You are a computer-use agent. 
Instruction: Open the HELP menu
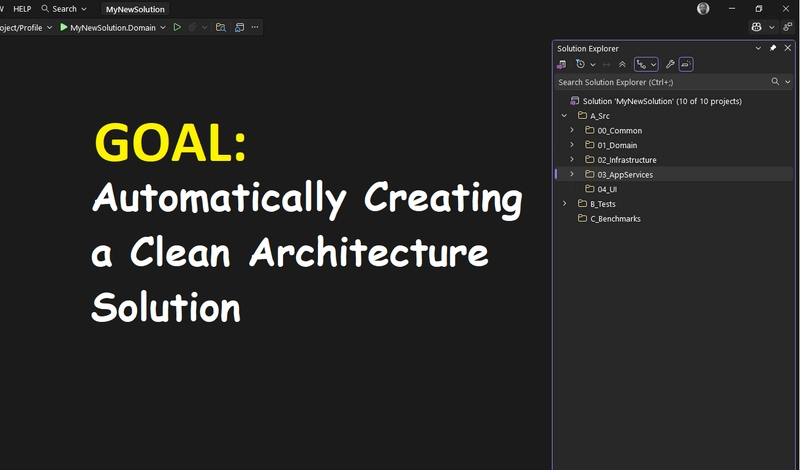(22, 9)
